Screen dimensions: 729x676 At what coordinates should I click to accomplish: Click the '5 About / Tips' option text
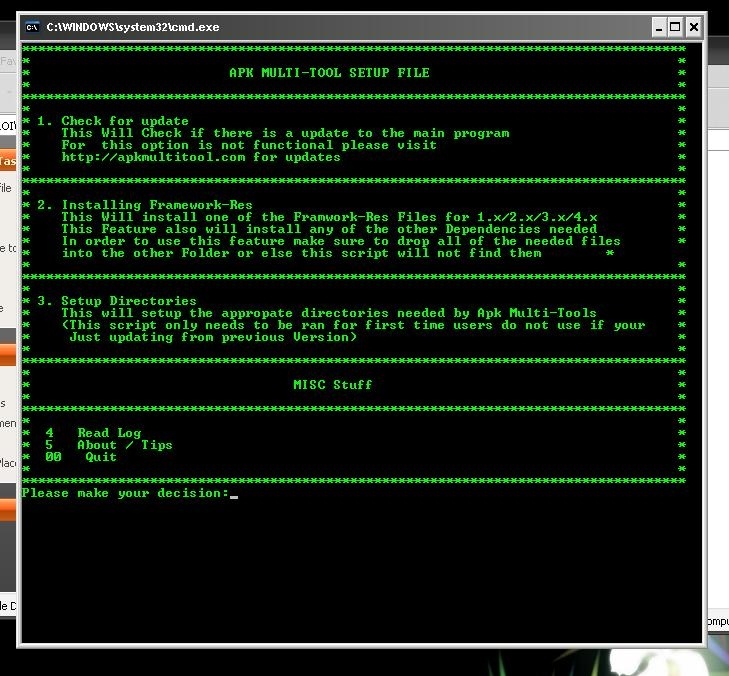tap(109, 445)
